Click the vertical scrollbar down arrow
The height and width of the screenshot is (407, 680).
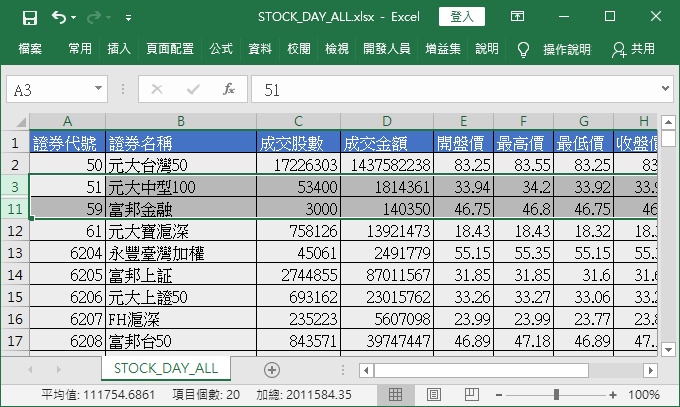(668, 348)
